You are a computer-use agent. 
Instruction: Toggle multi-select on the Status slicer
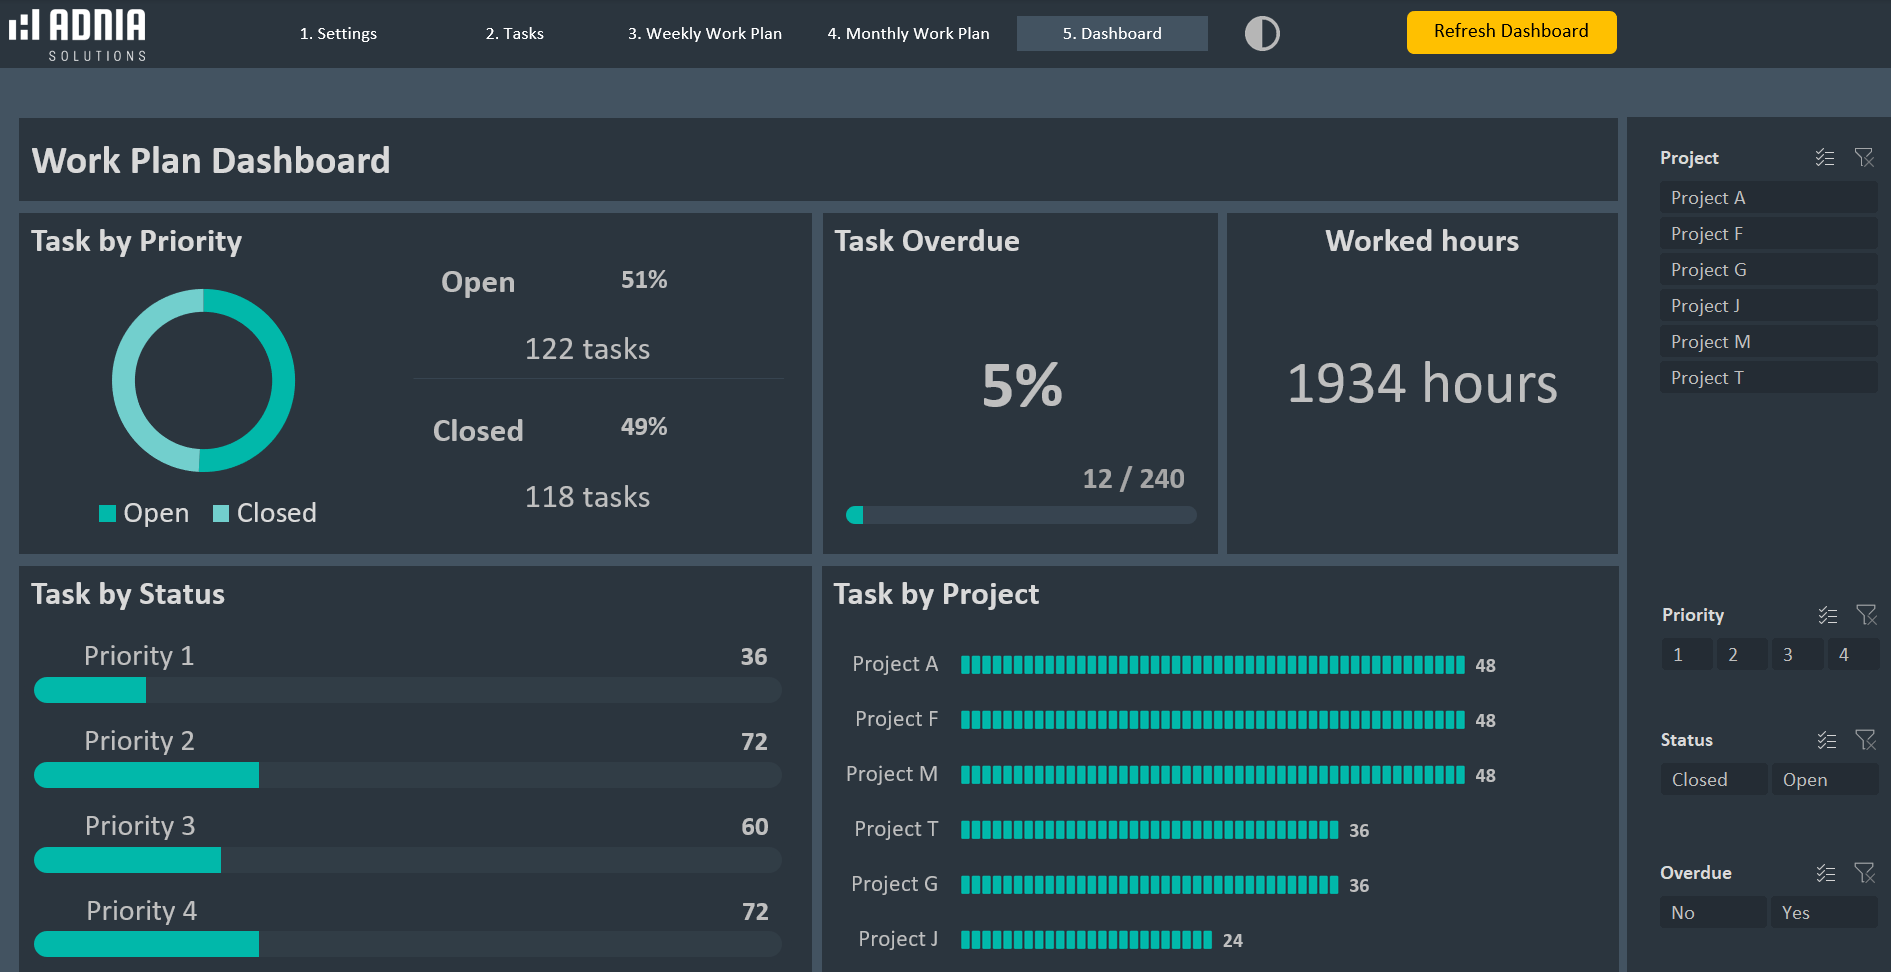[1827, 740]
